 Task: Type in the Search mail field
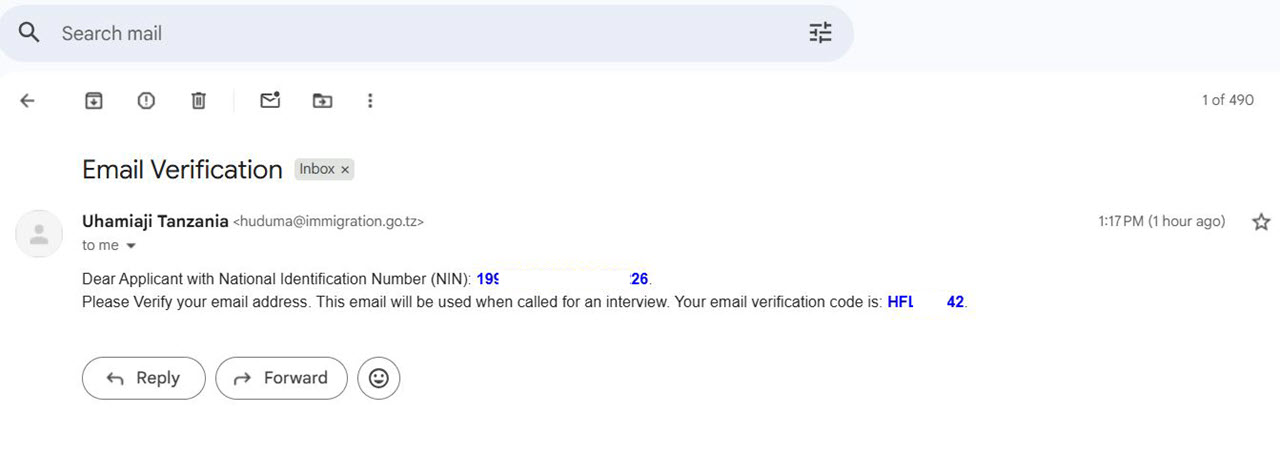pyautogui.click(x=400, y=33)
